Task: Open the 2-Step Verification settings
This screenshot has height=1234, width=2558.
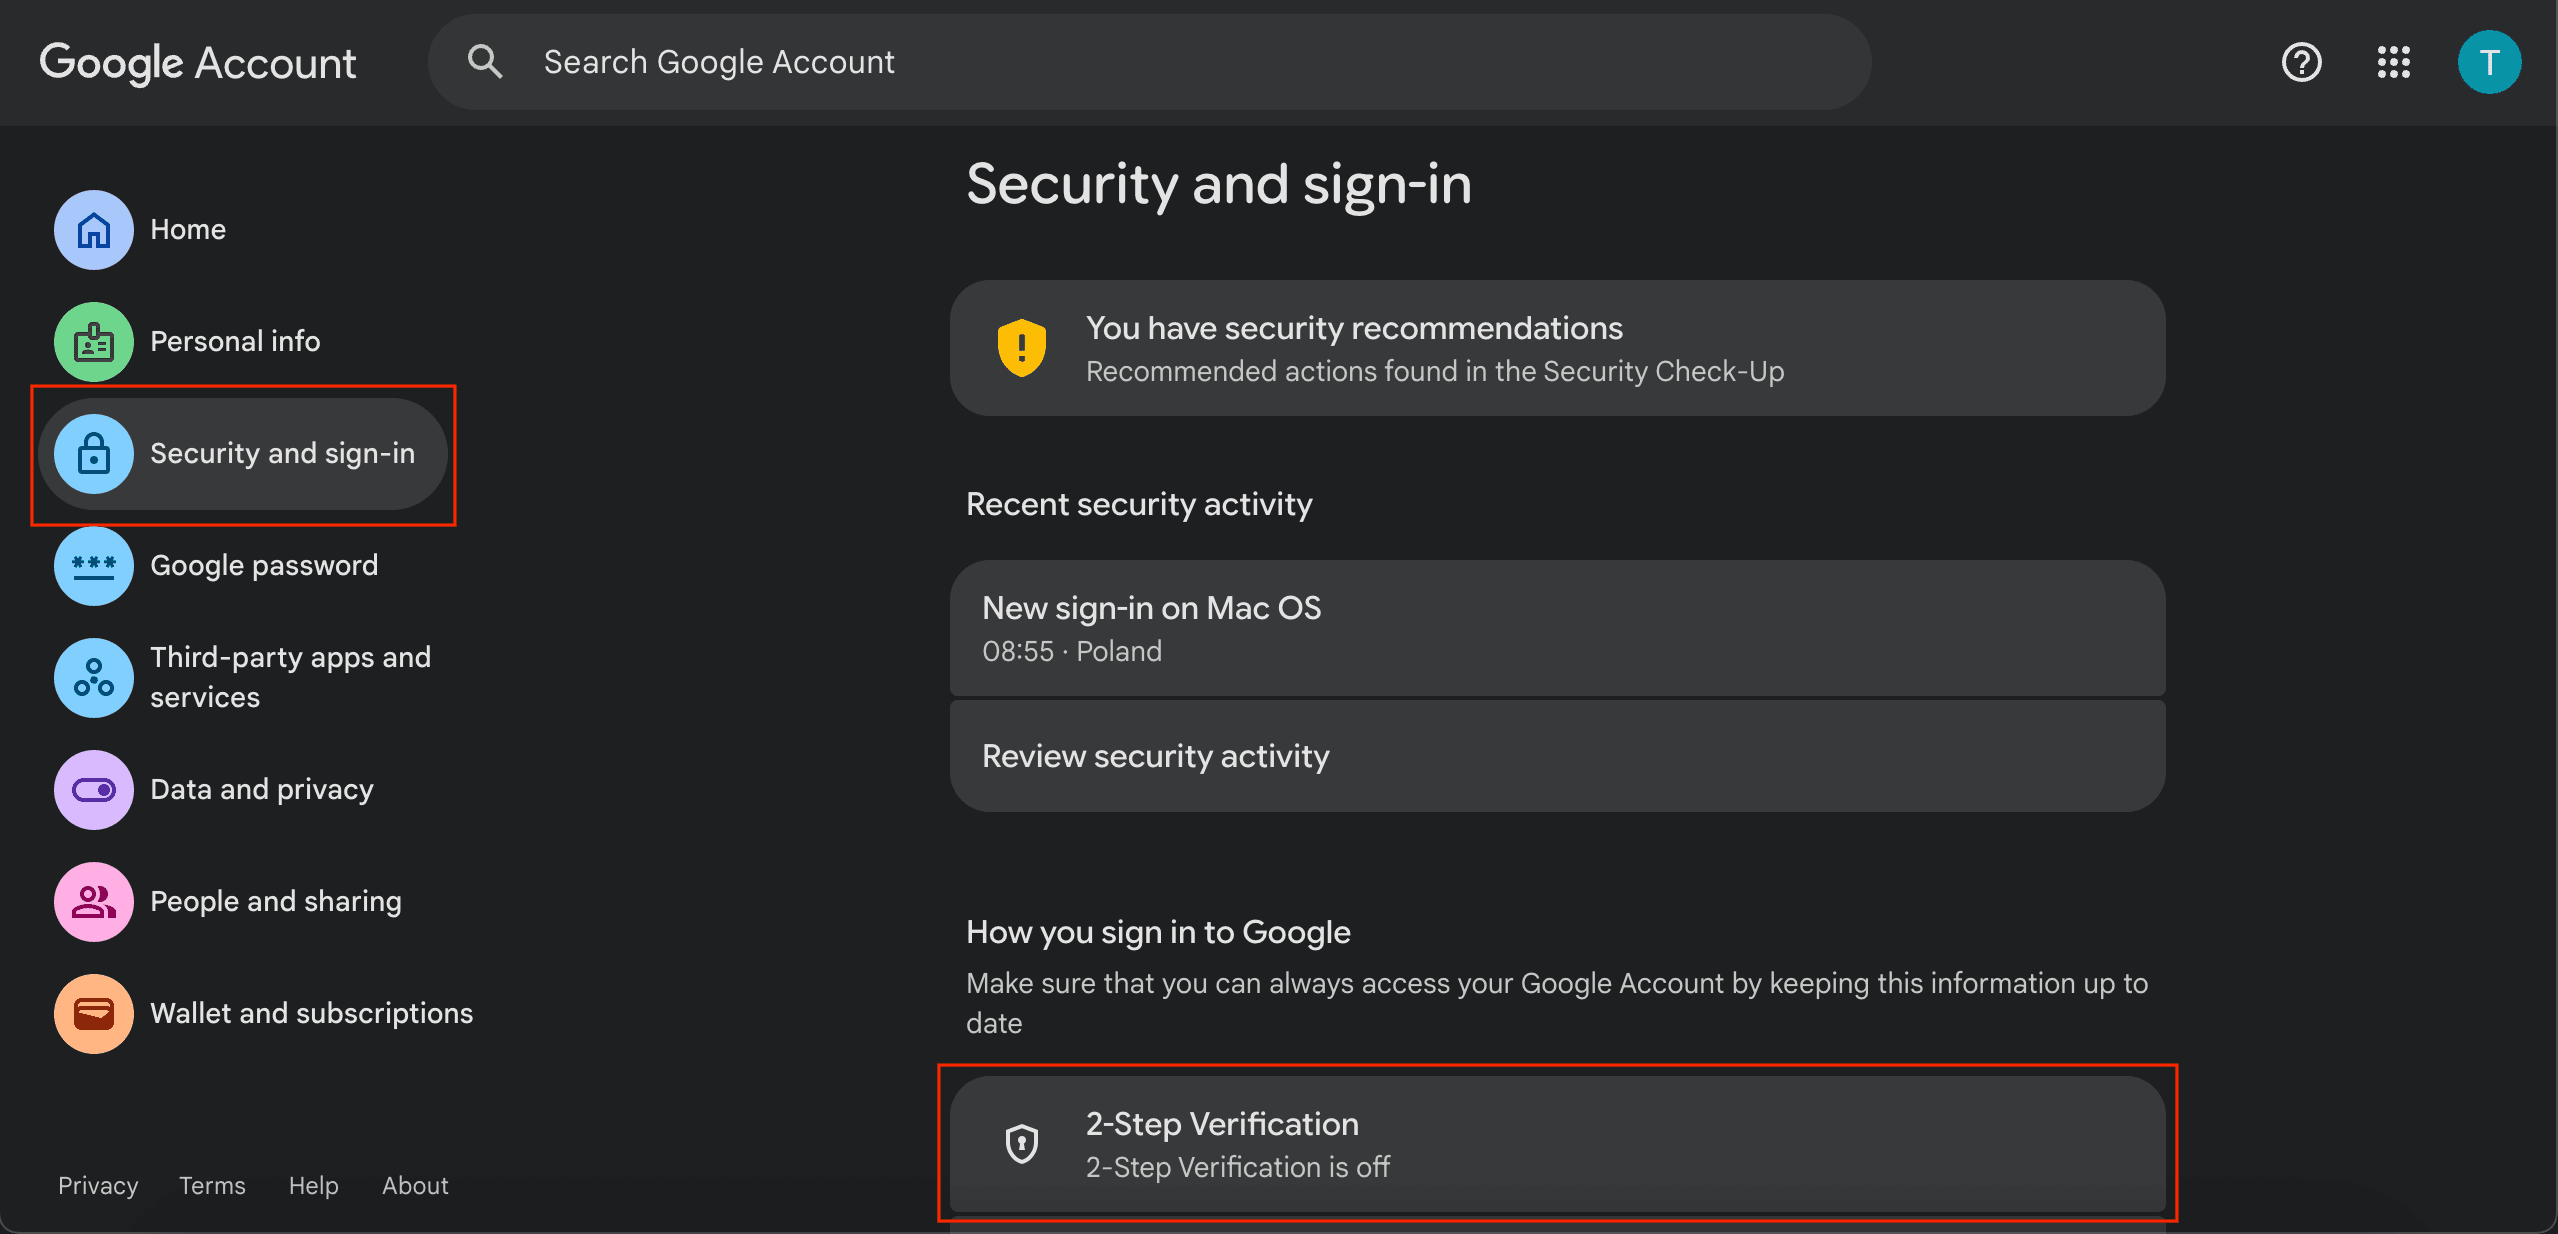Action: [1557, 1146]
